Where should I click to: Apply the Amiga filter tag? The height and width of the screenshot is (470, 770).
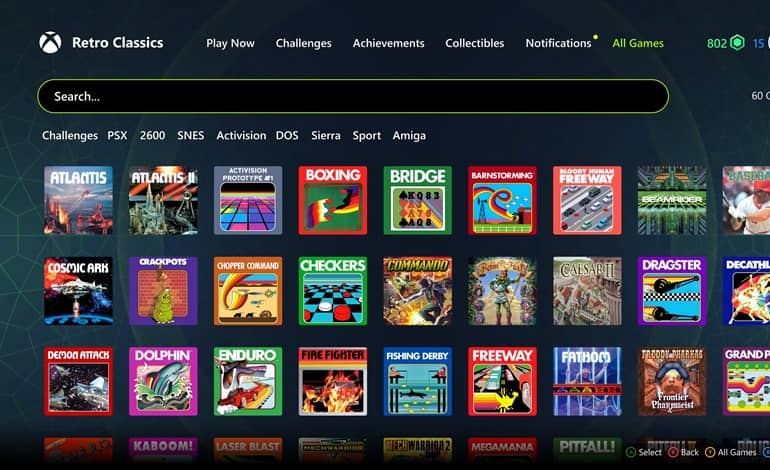[409, 136]
